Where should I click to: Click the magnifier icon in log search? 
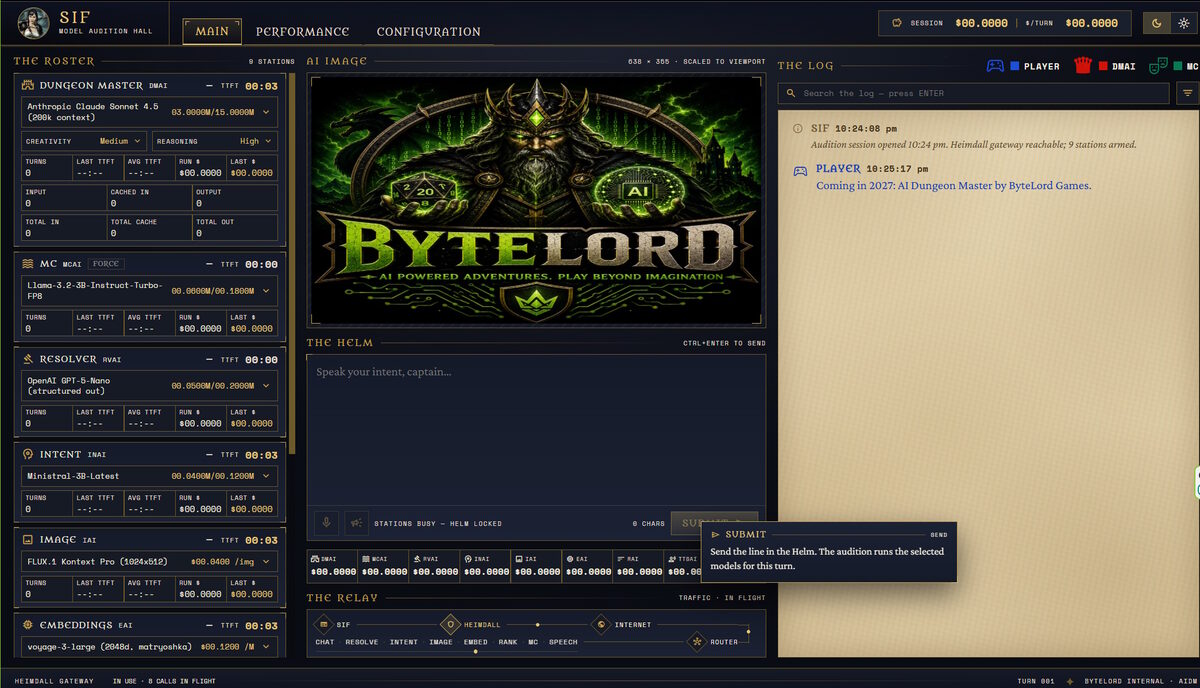pyautogui.click(x=790, y=93)
